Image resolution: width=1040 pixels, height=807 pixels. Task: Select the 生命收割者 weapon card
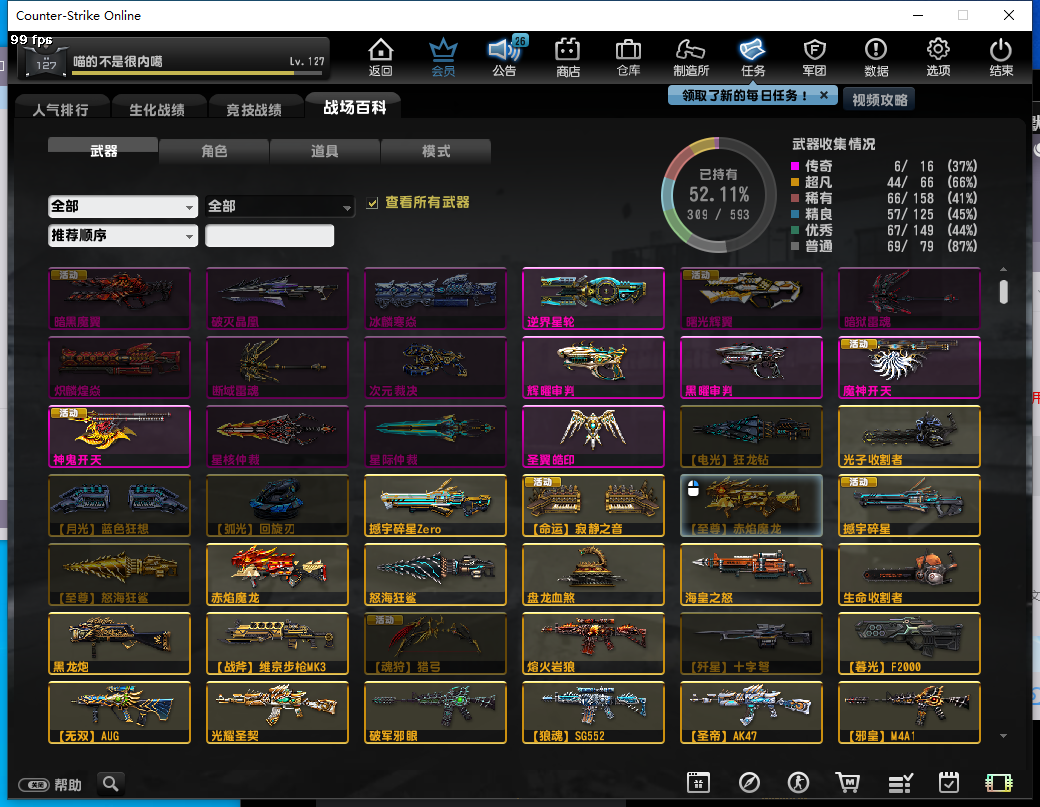909,574
